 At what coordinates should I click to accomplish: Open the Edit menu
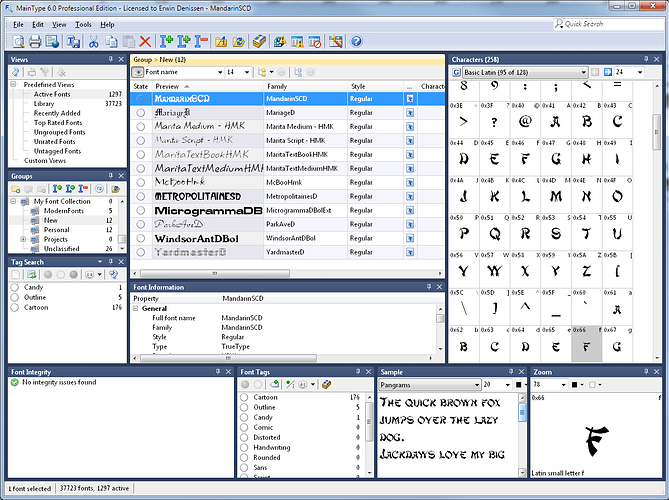point(38,25)
